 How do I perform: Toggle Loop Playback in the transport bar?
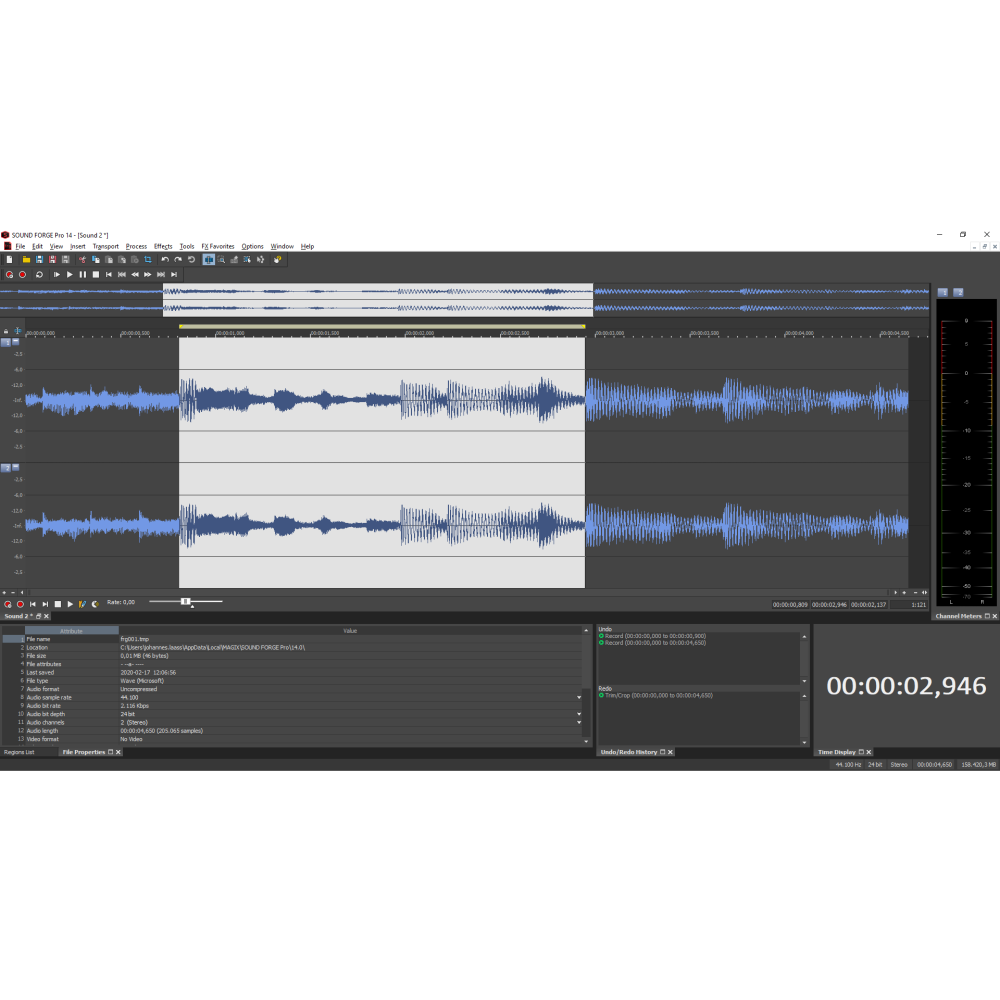tap(40, 274)
